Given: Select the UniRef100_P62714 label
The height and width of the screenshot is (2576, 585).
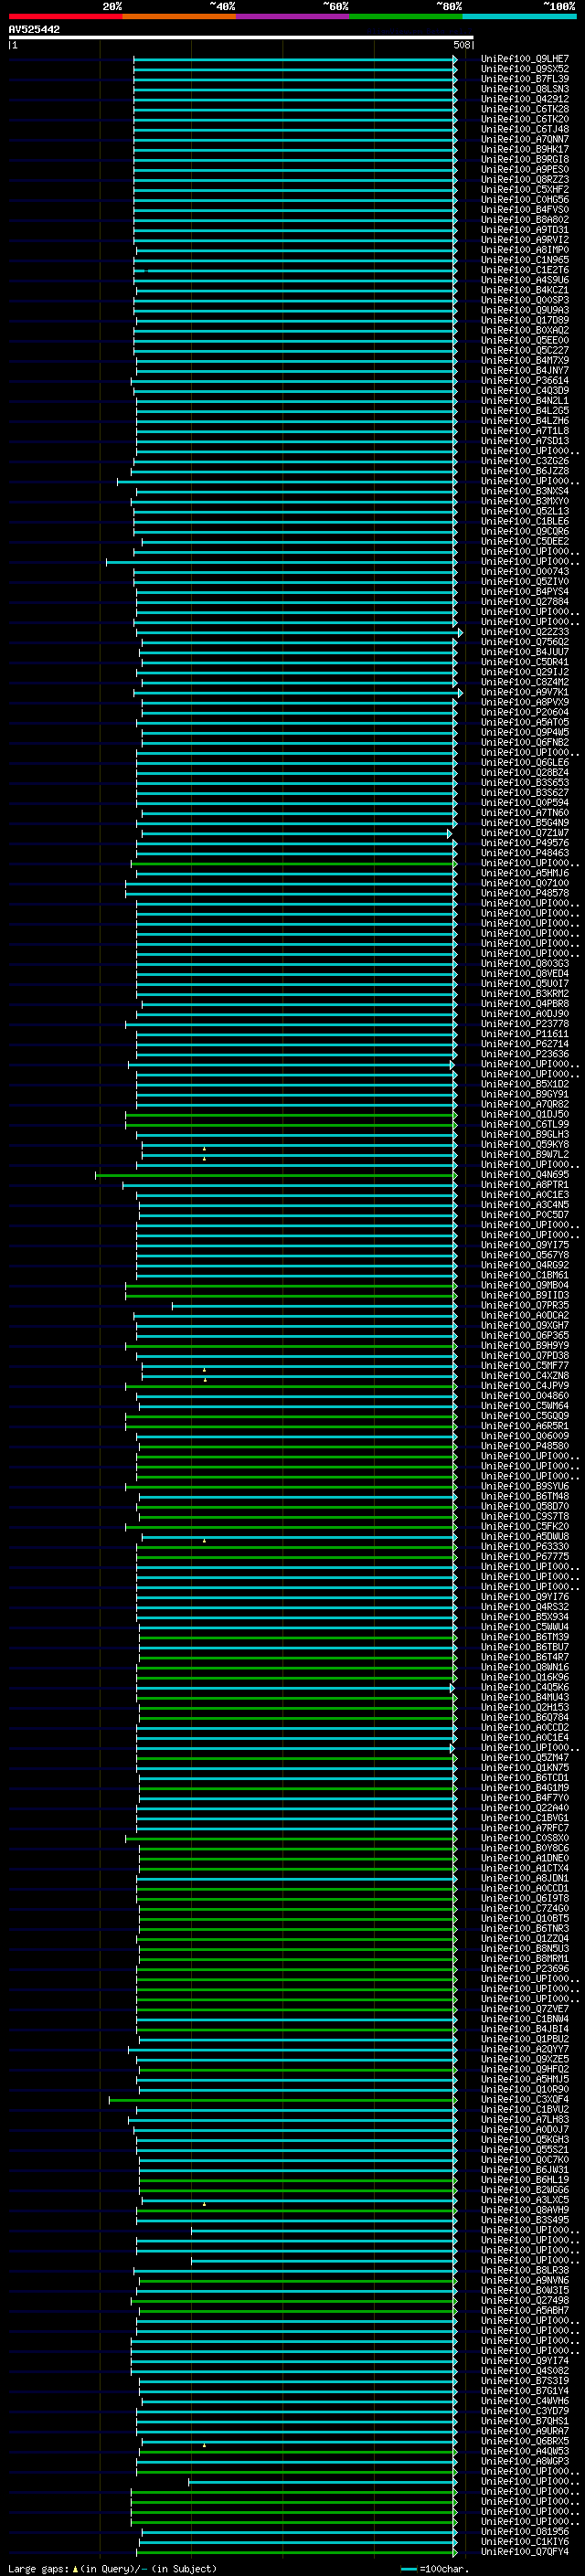Looking at the screenshot, I should pyautogui.click(x=524, y=1044).
